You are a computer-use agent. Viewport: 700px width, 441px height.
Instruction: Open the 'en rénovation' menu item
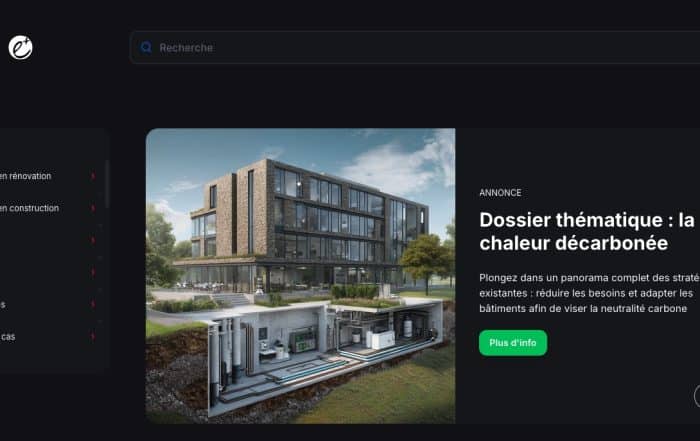(x=25, y=176)
